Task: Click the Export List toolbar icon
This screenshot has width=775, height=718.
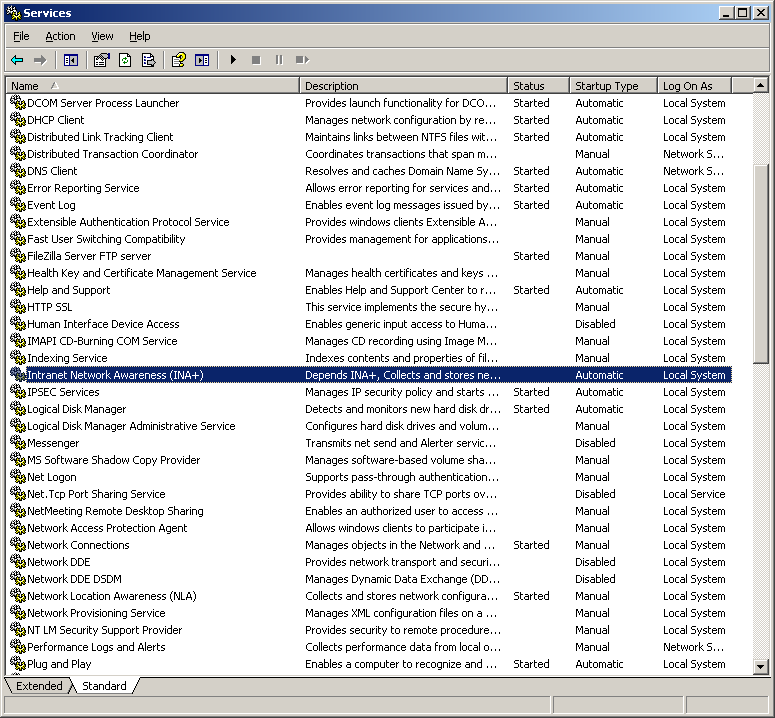Action: click(x=148, y=60)
